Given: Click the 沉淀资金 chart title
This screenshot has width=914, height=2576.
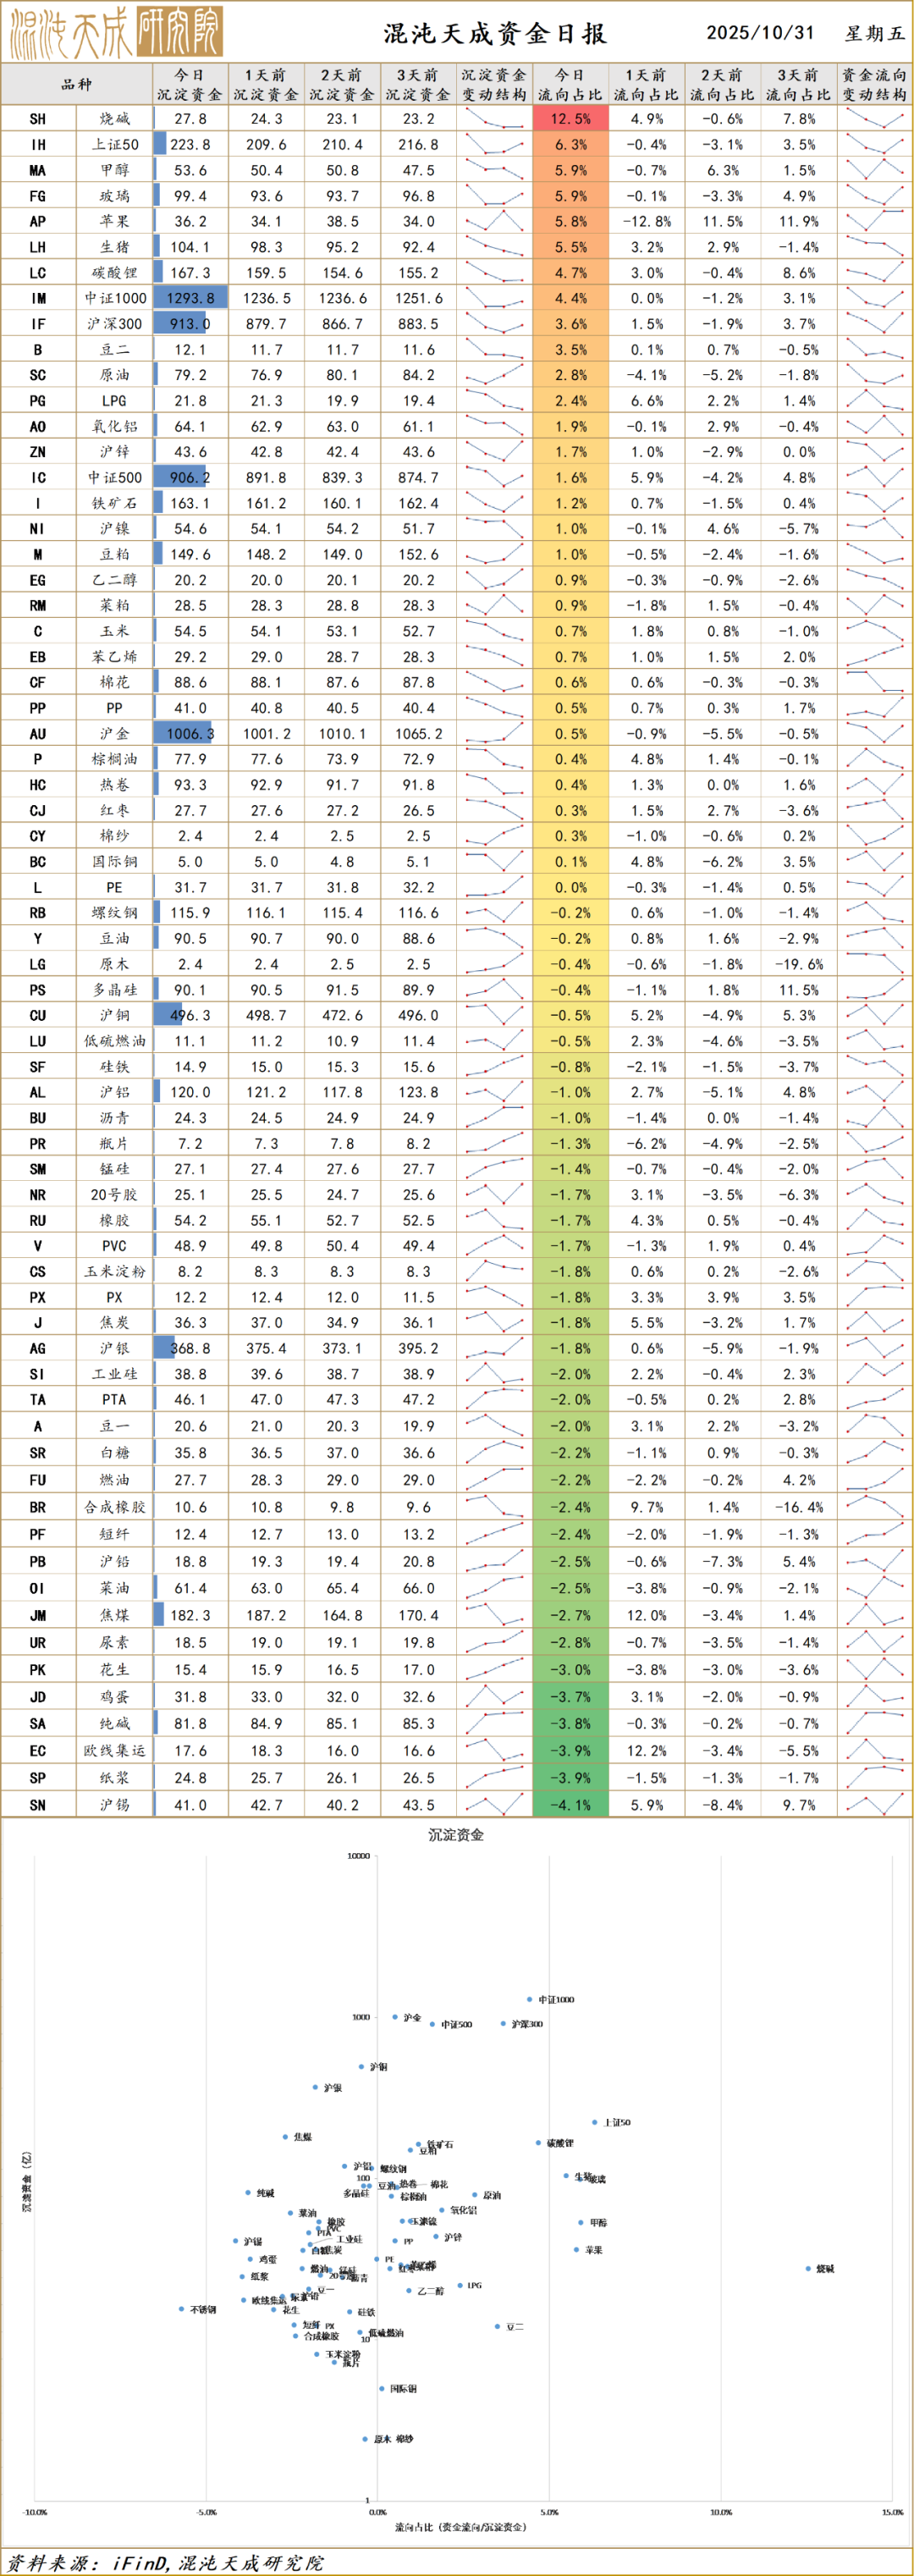Looking at the screenshot, I should pos(456,1835).
